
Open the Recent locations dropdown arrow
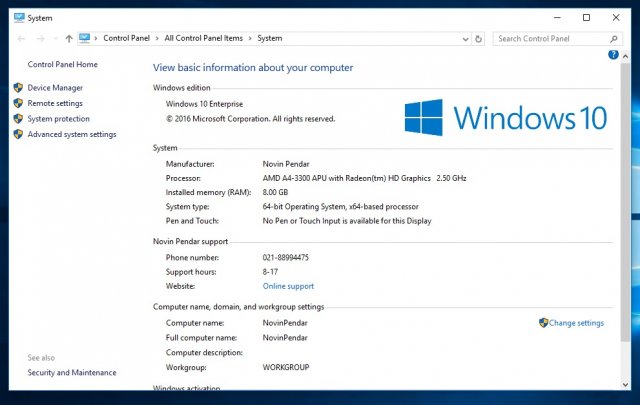[x=54, y=38]
